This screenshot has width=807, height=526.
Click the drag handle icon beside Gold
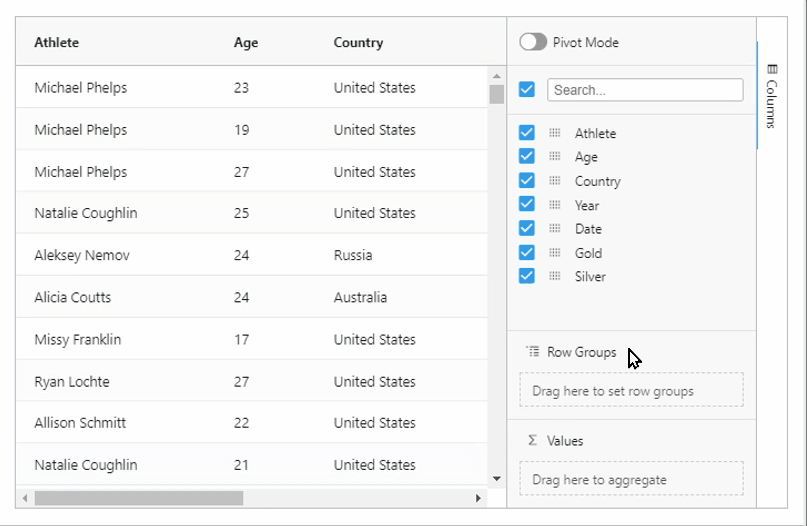(555, 253)
